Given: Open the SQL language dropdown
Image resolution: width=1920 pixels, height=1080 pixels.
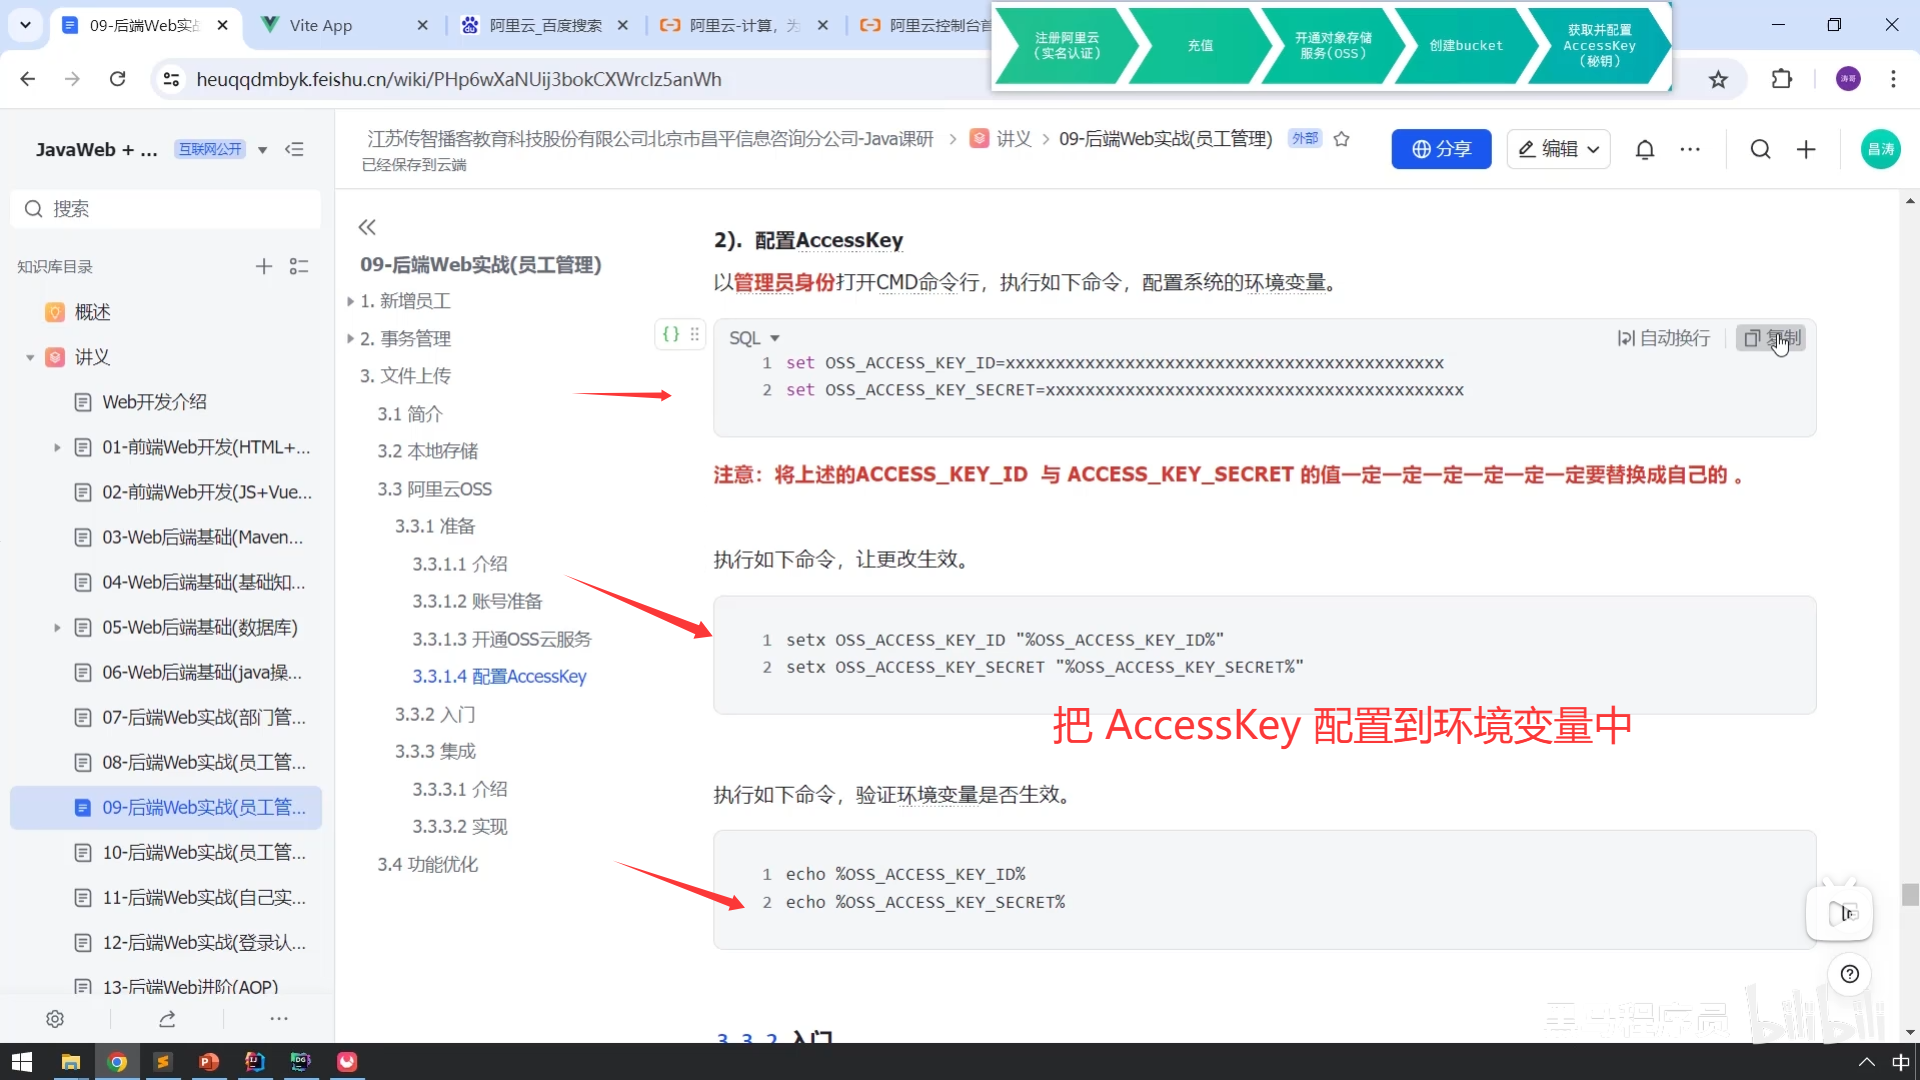Looking at the screenshot, I should tap(754, 338).
